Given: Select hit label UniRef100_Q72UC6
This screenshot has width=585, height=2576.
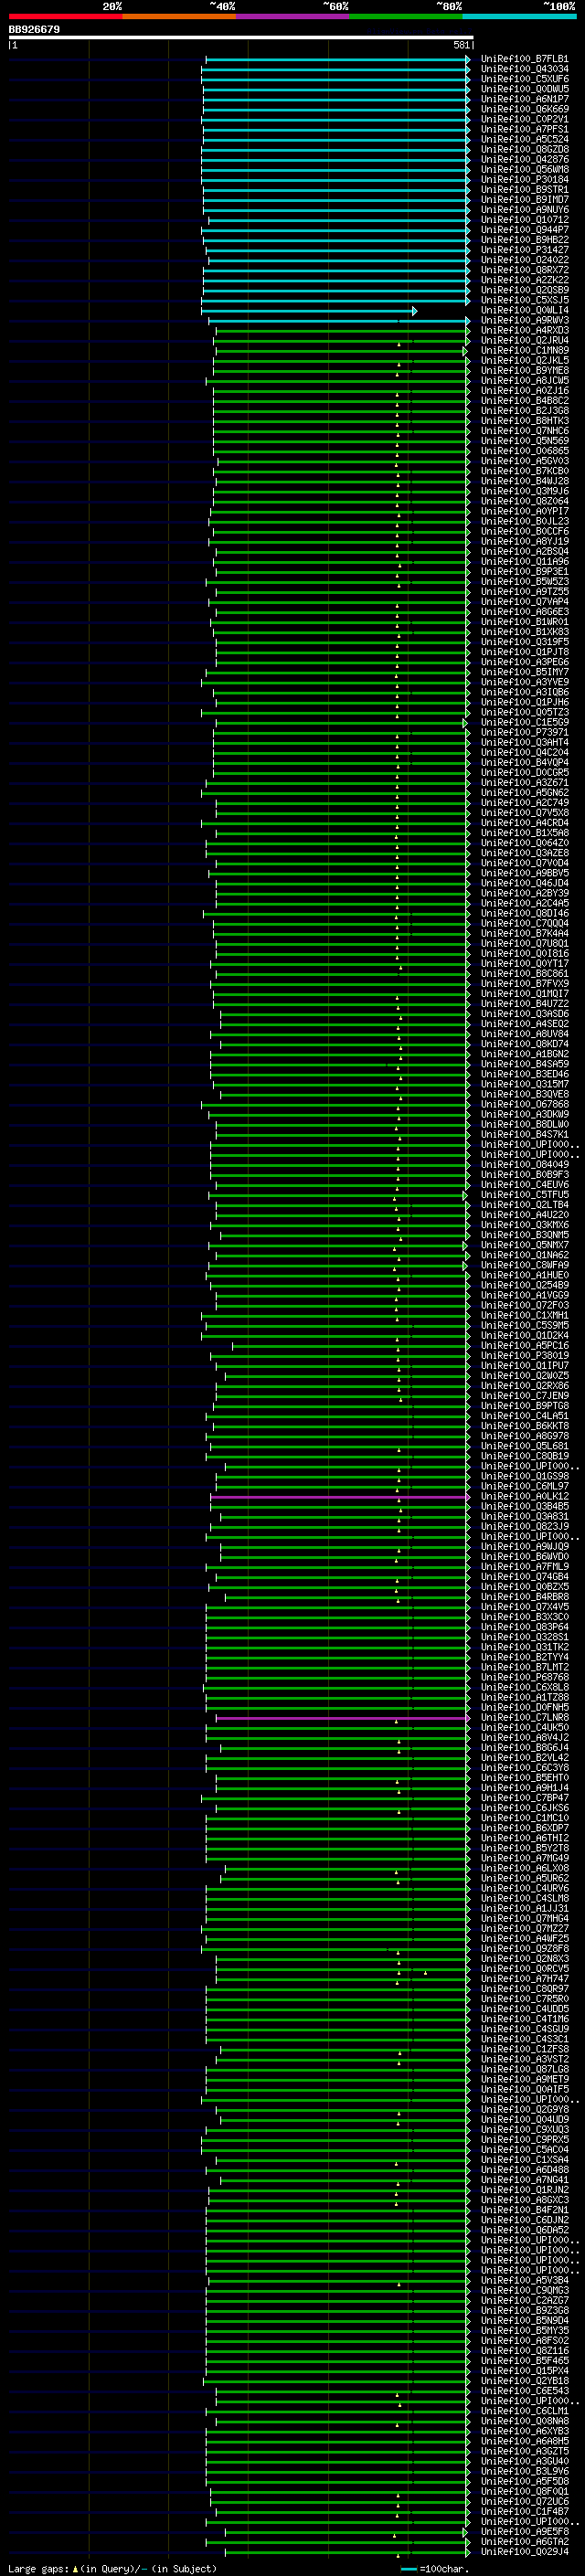Looking at the screenshot, I should (524, 2501).
